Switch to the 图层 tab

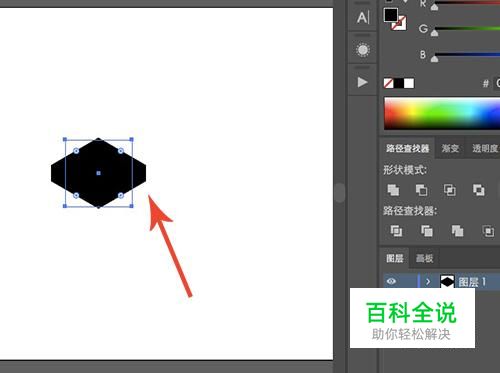click(395, 258)
